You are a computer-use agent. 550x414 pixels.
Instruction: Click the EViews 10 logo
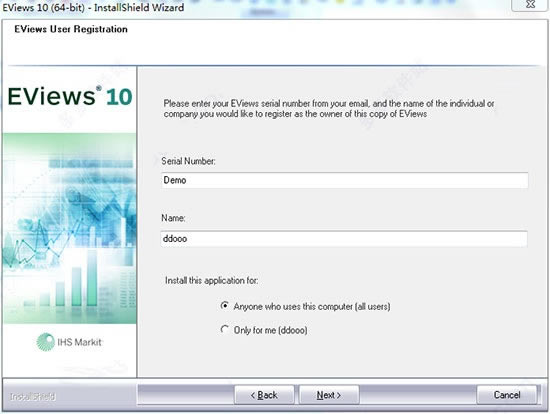coord(70,96)
